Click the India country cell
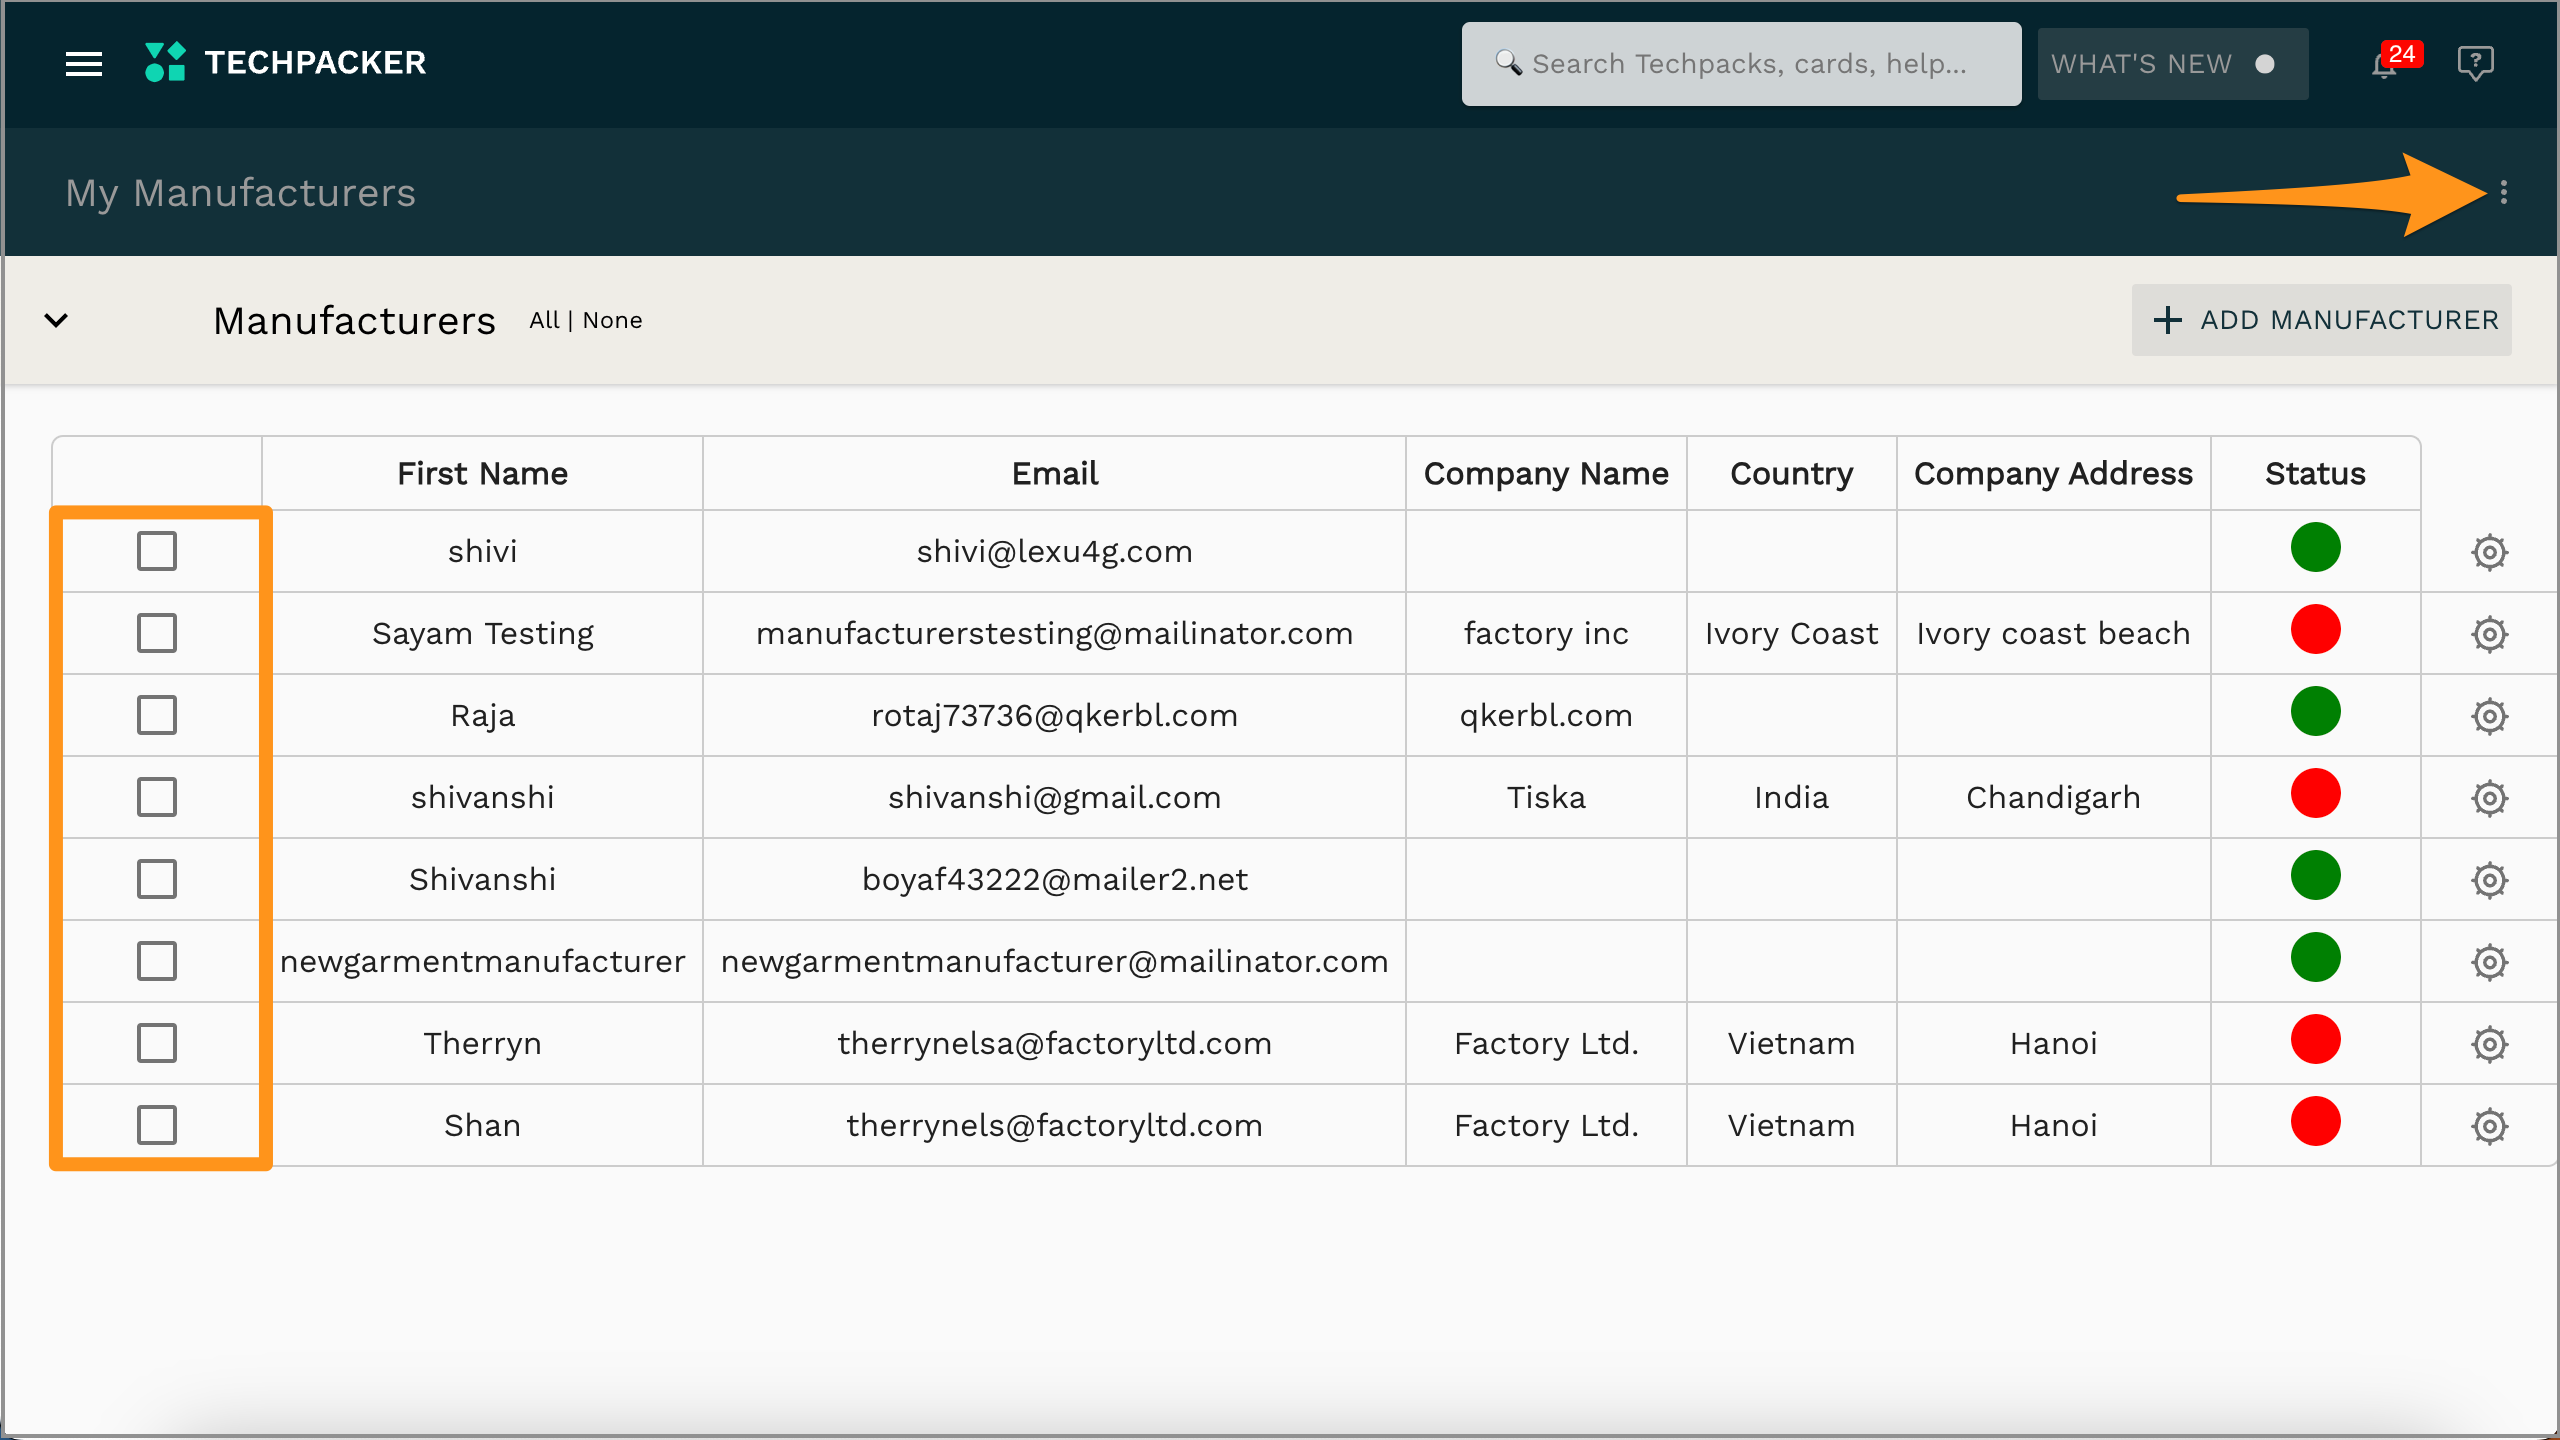 coord(1791,798)
